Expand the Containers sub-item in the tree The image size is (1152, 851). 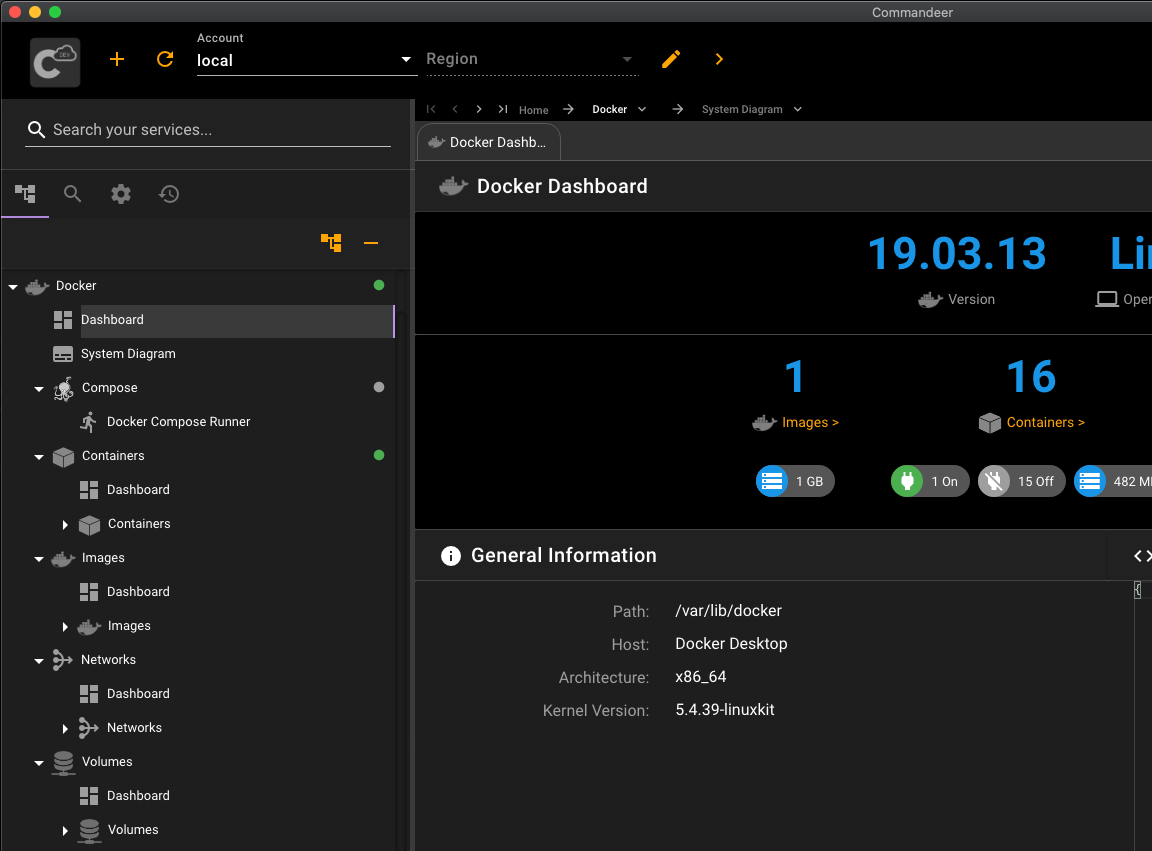[x=65, y=525]
